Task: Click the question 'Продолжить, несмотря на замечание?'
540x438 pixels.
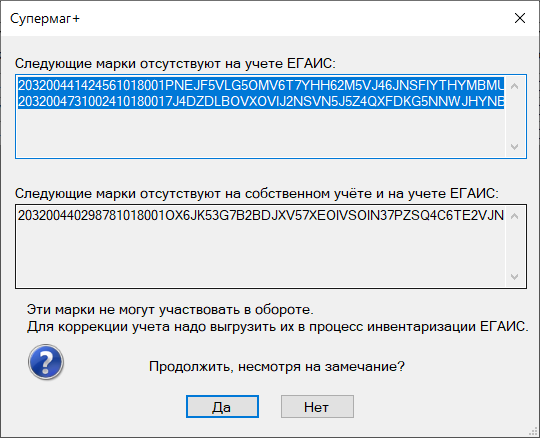Action: (x=277, y=366)
